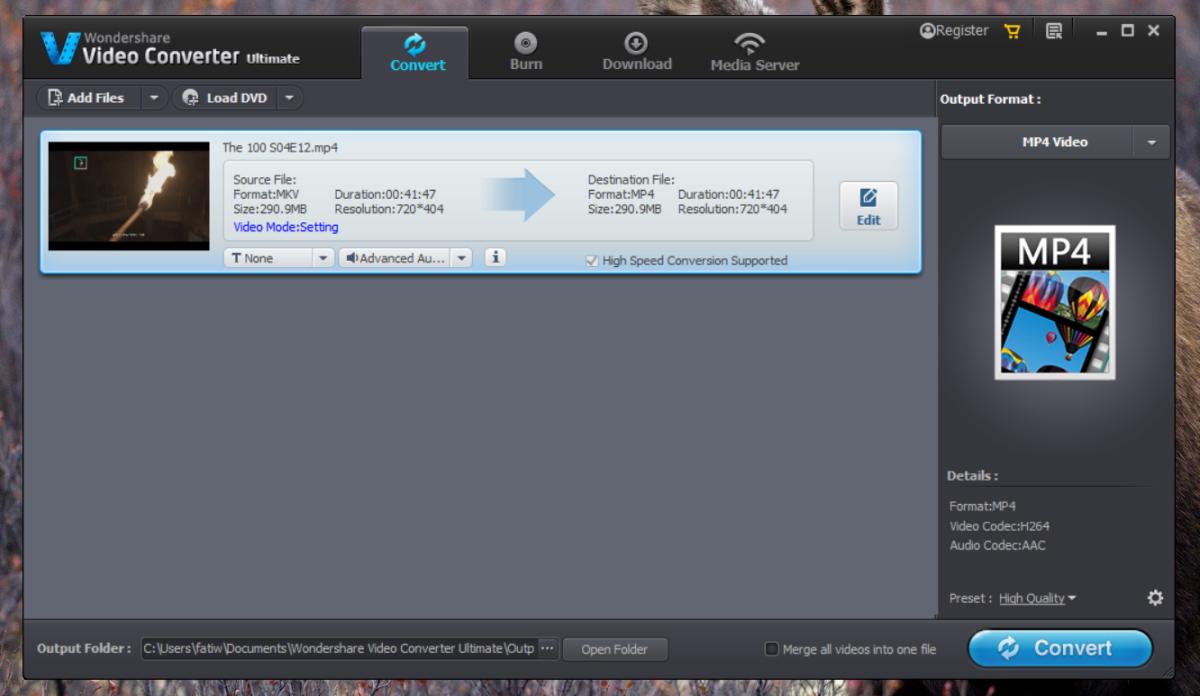
Task: Click the blue Convert button
Action: tap(1060, 648)
